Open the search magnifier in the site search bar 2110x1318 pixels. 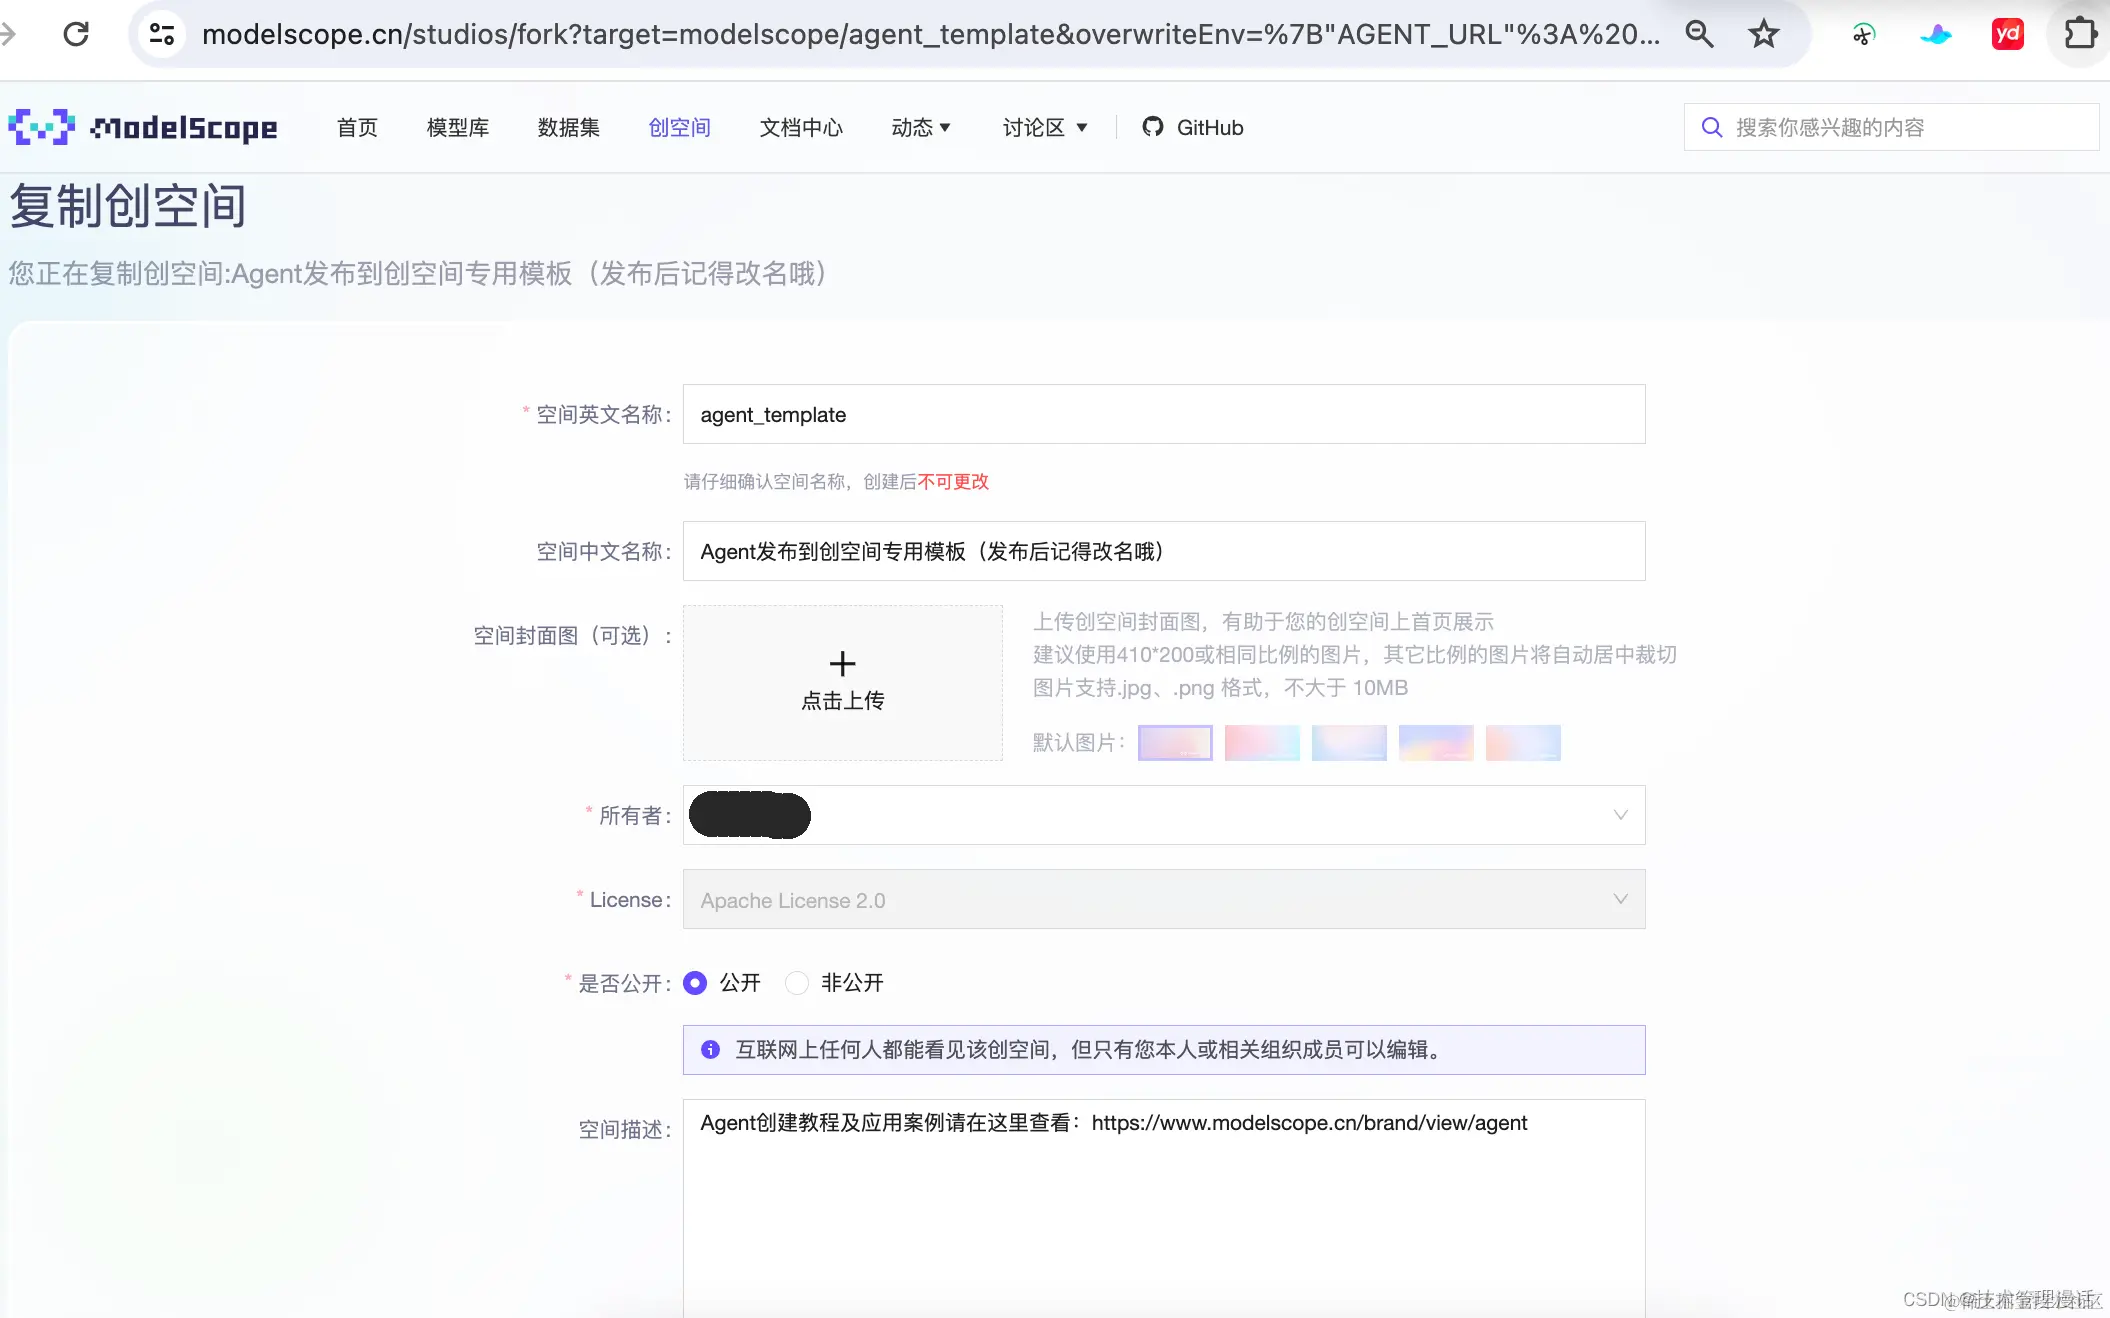[1712, 127]
